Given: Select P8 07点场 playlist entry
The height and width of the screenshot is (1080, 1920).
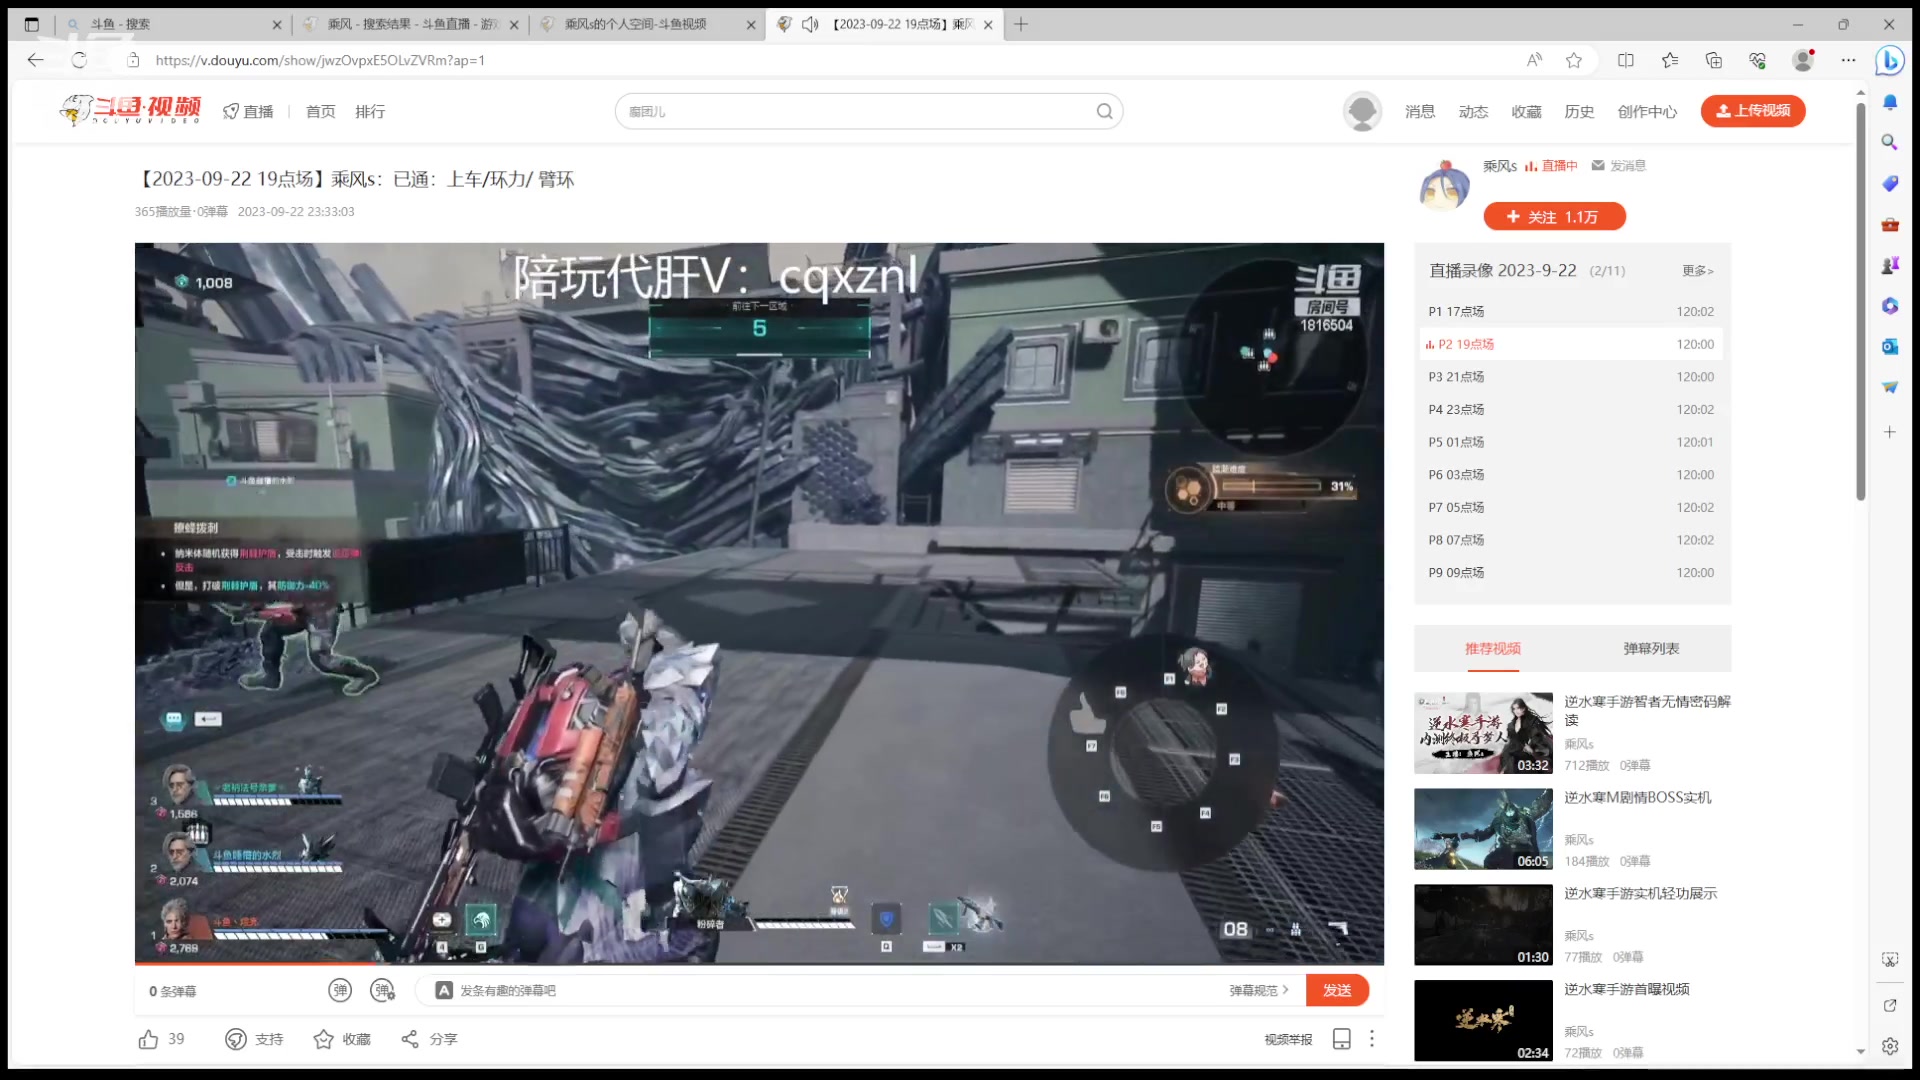Looking at the screenshot, I should (x=1571, y=539).
